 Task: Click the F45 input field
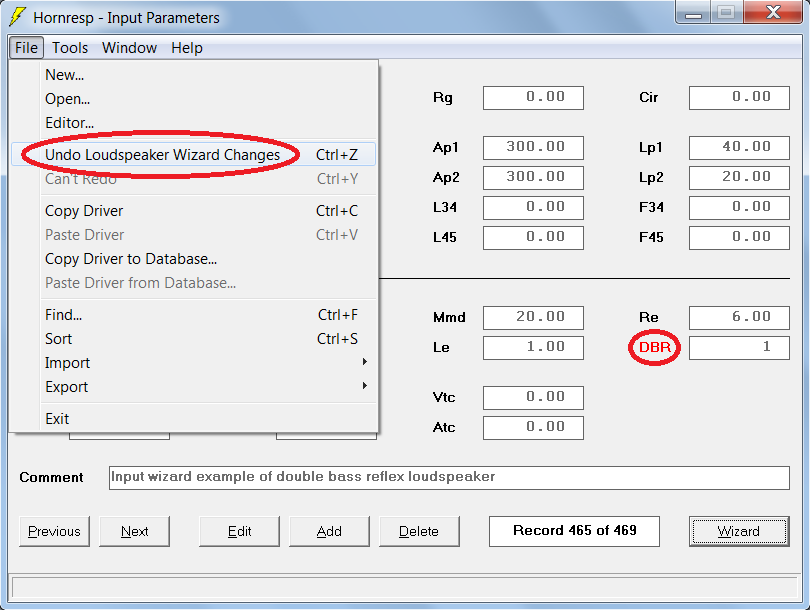point(739,238)
